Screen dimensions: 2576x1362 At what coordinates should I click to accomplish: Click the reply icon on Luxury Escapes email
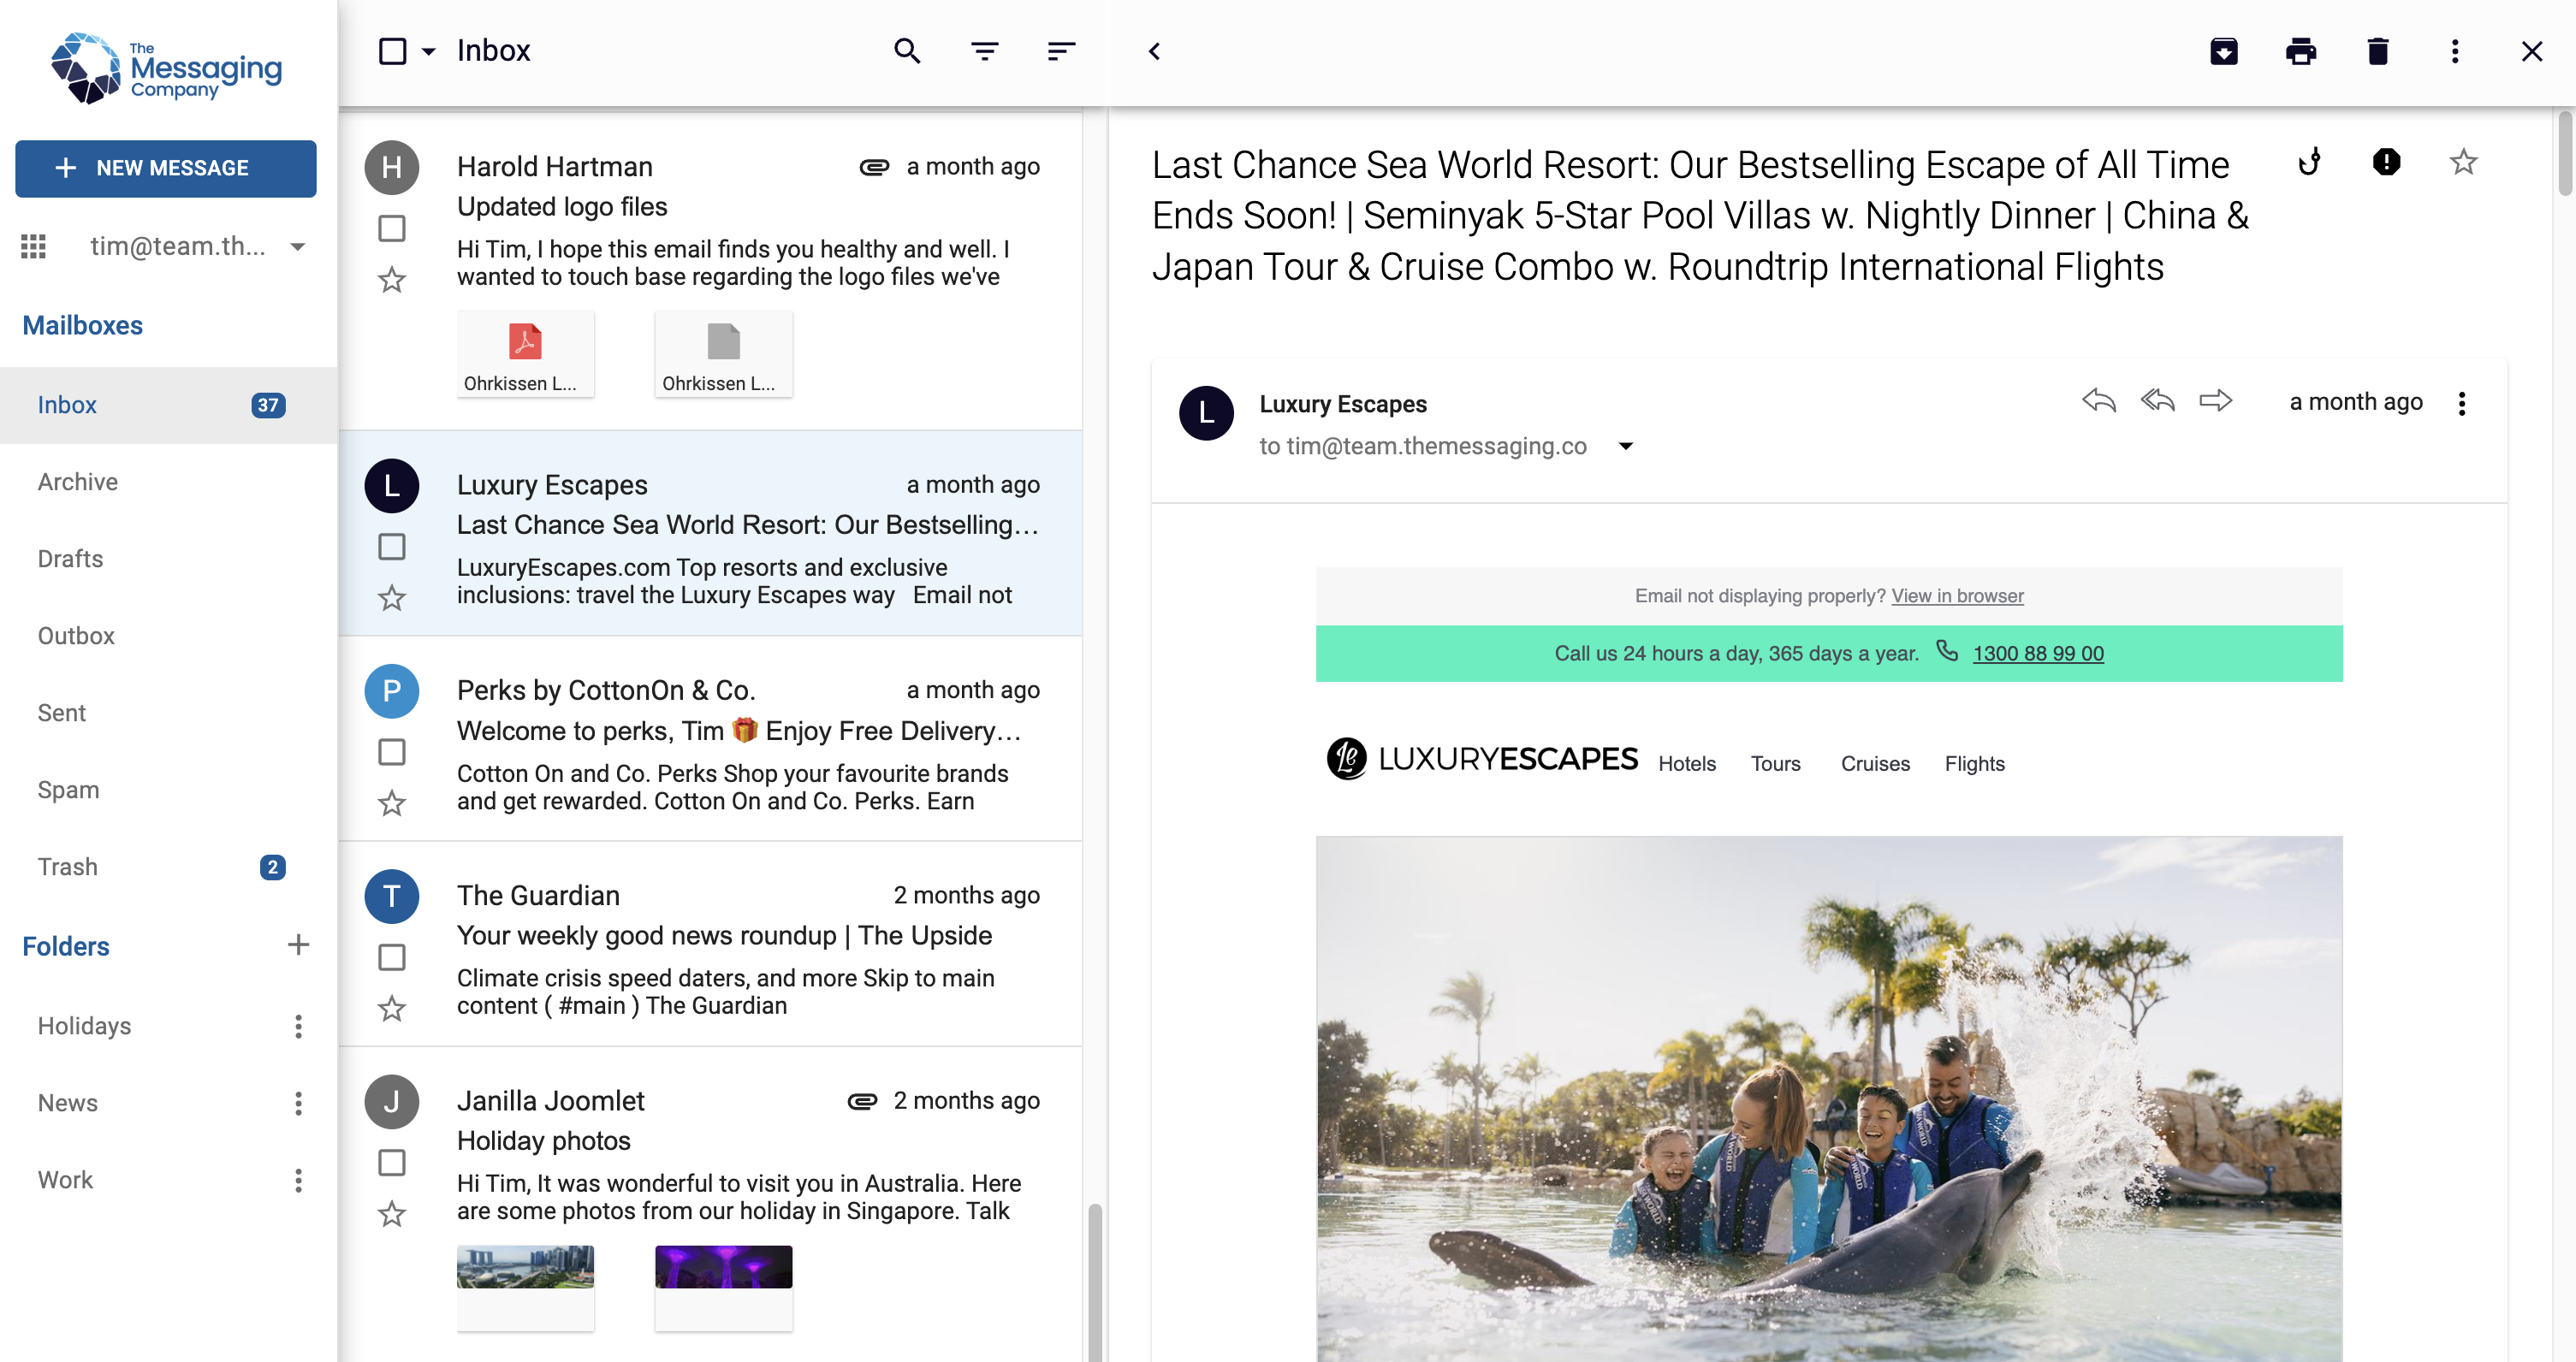(x=2099, y=402)
